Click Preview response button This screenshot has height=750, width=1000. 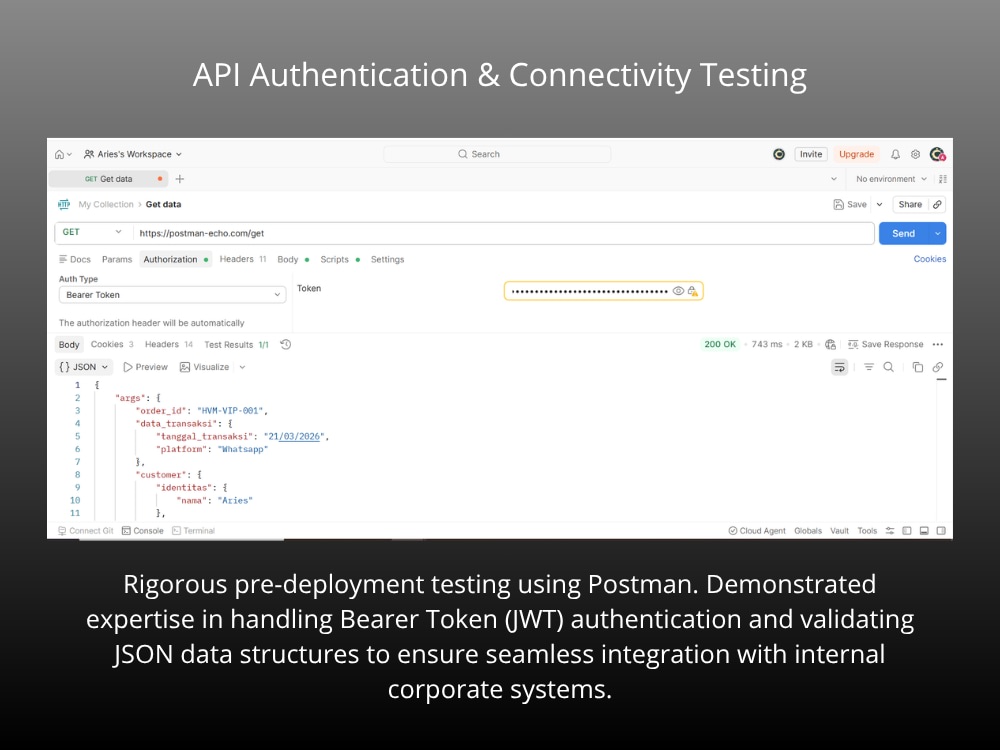coord(145,367)
